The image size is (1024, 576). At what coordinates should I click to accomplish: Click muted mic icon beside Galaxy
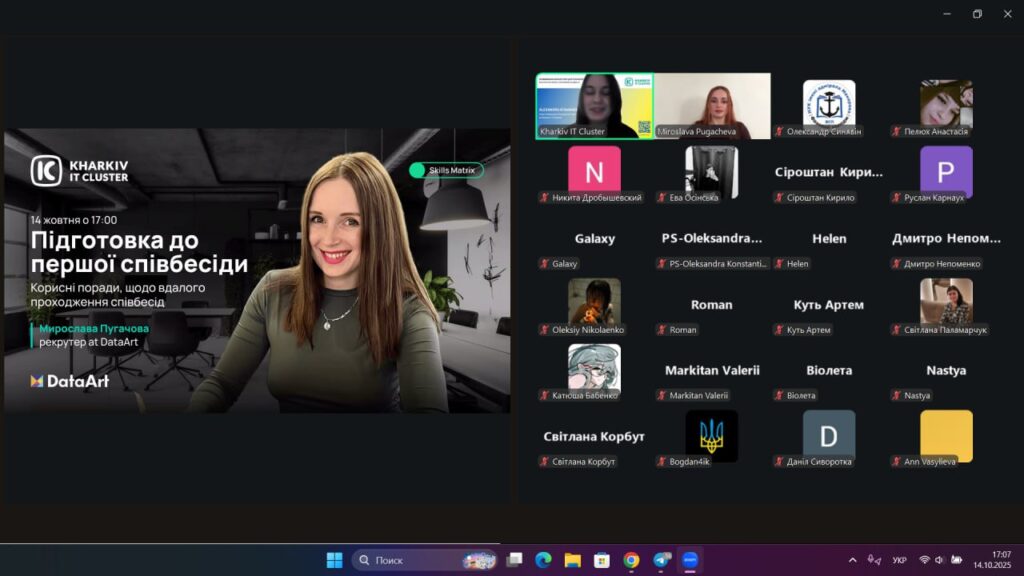point(545,264)
